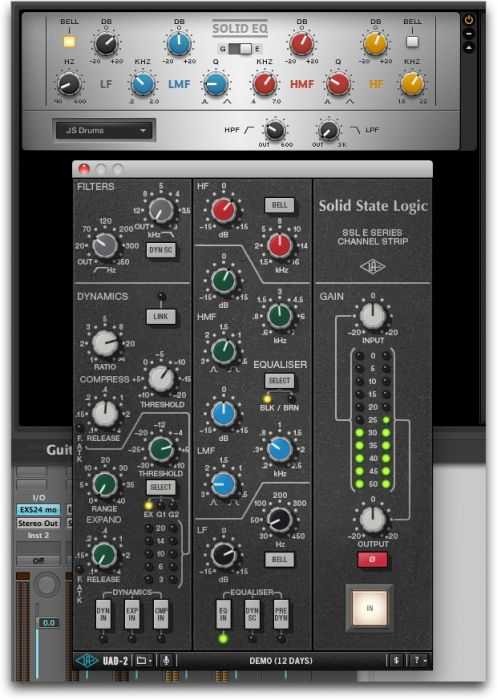Toggle the HF Bell button on Solid EQ
Image resolution: width=497 pixels, height=700 pixels.
coord(412,42)
